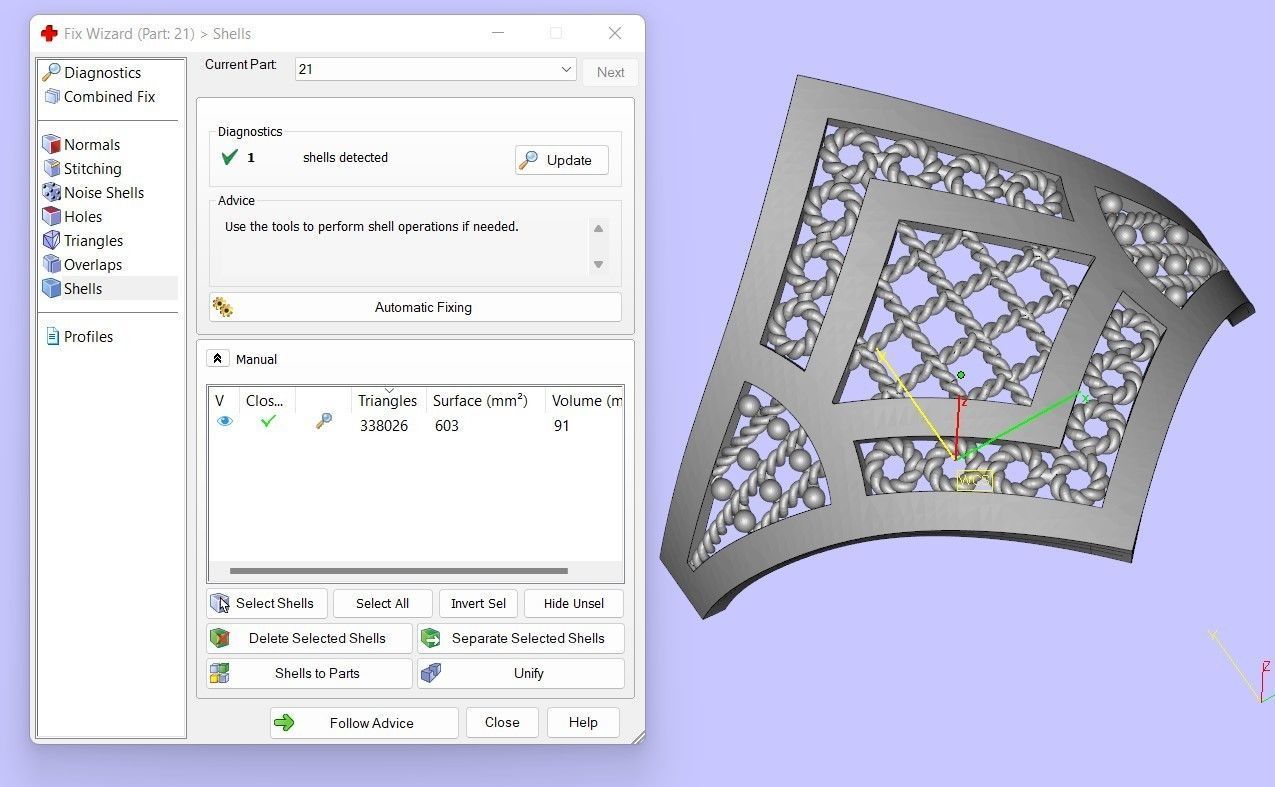Click the Advice text scroll down arrow
This screenshot has height=787, width=1275.
[598, 264]
